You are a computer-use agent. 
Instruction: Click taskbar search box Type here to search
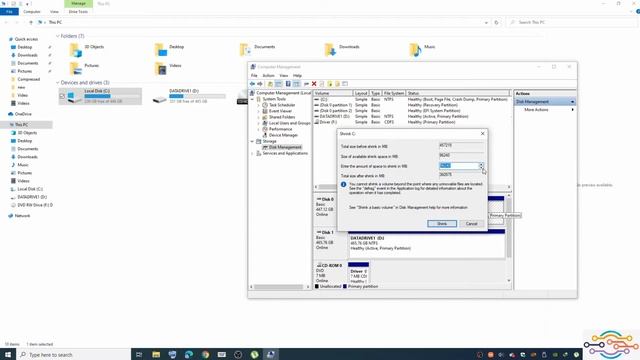[x=73, y=354]
